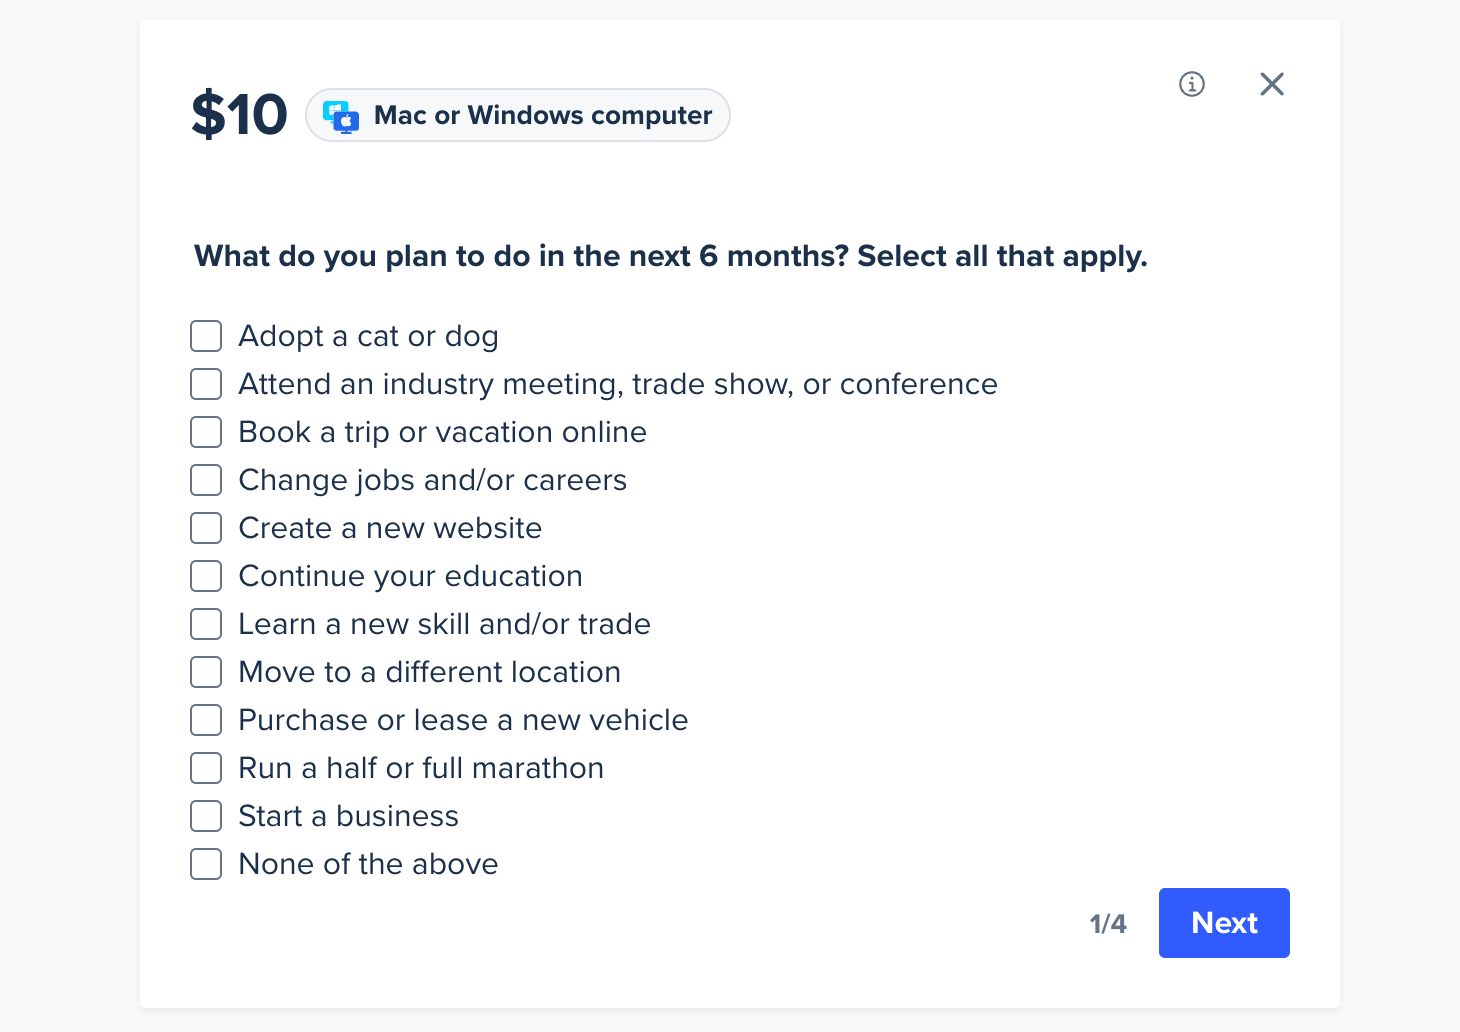Enable Create a new website checkbox

click(206, 528)
